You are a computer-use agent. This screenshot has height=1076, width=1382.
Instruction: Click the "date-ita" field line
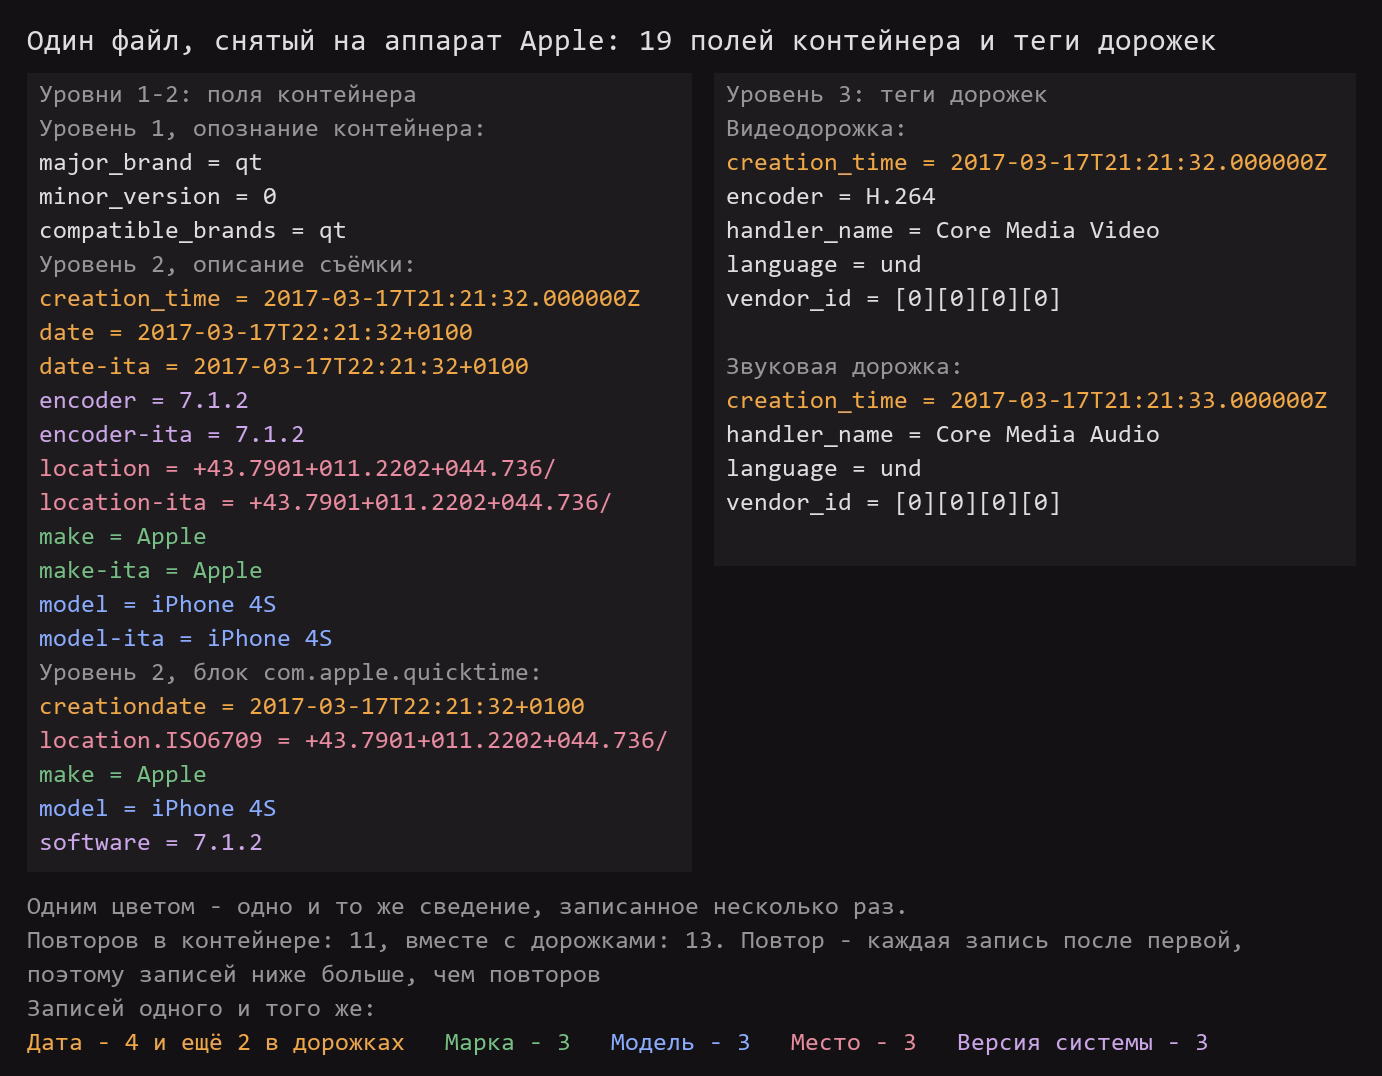point(283,367)
